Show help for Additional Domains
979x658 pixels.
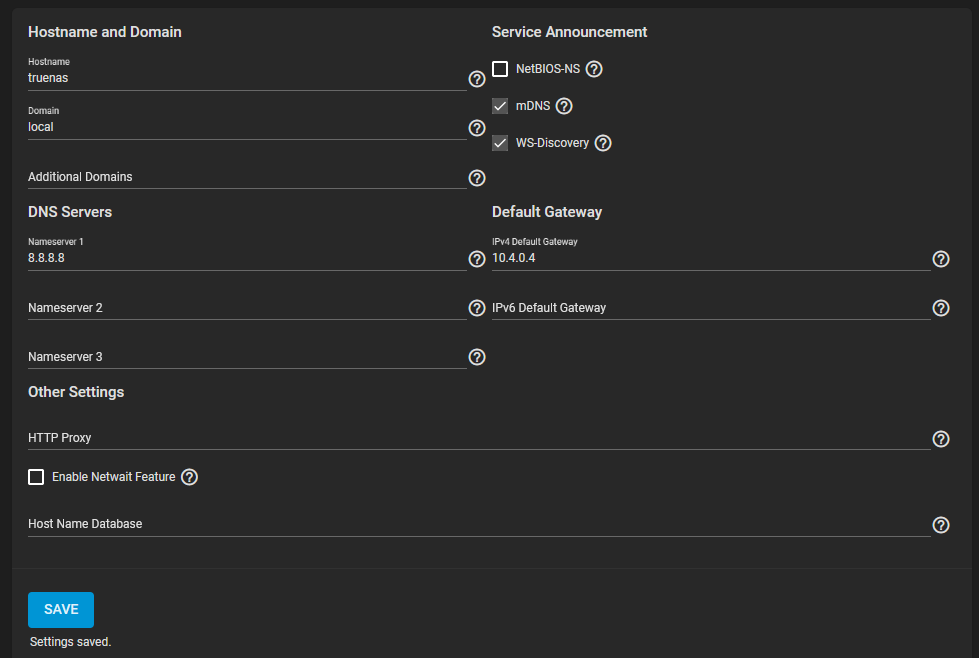(477, 178)
